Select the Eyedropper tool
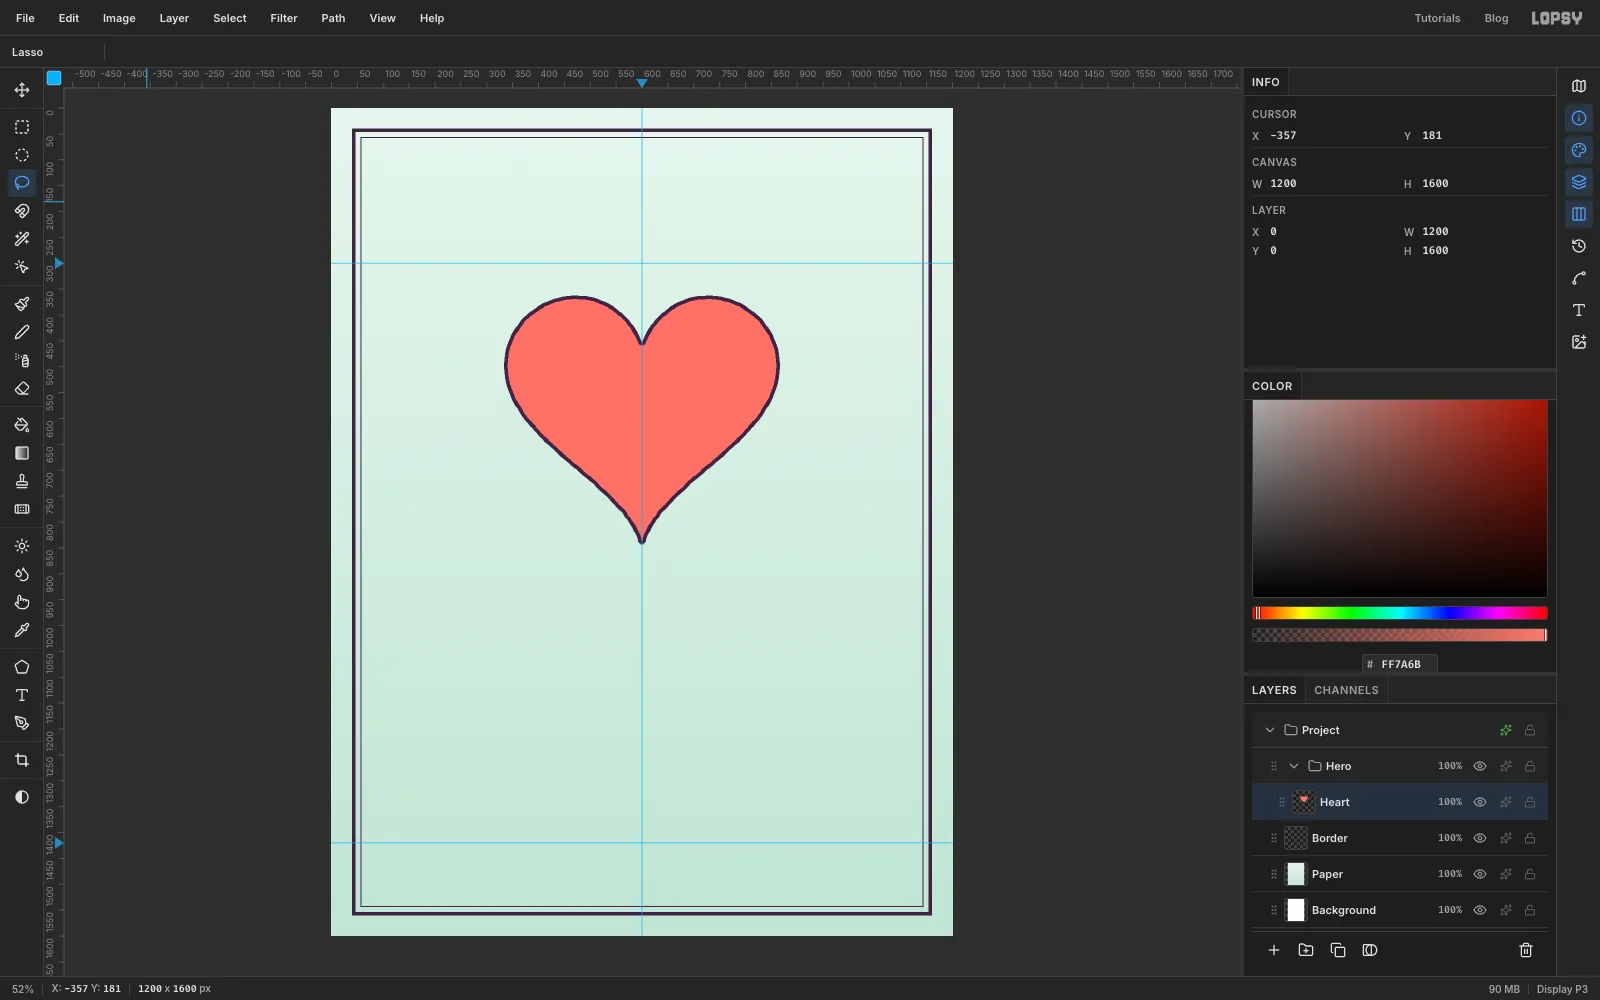The image size is (1600, 1000). click(22, 630)
